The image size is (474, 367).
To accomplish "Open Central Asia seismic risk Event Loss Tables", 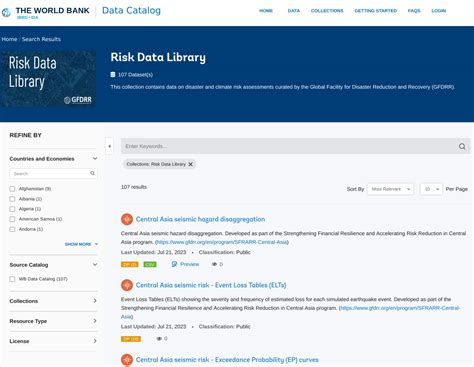I will (211, 285).
